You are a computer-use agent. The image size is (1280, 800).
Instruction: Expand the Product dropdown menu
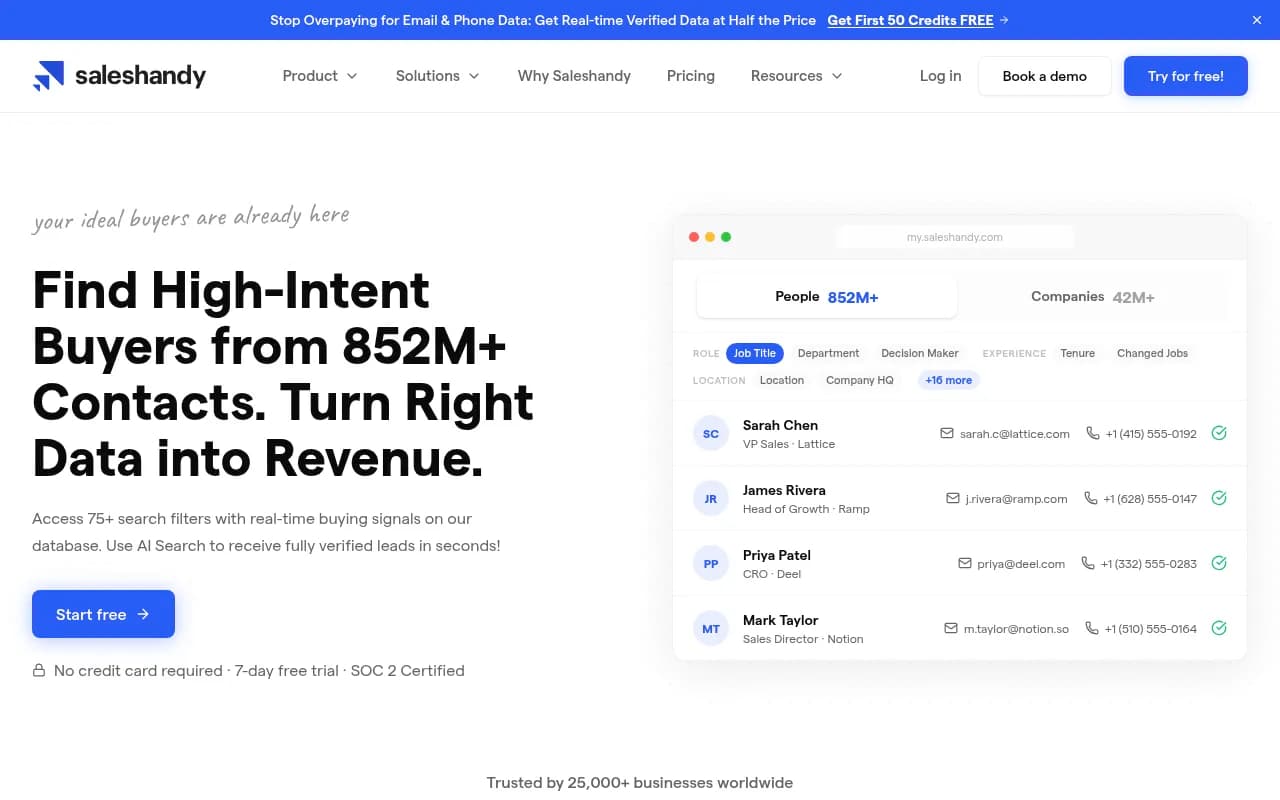[320, 76]
